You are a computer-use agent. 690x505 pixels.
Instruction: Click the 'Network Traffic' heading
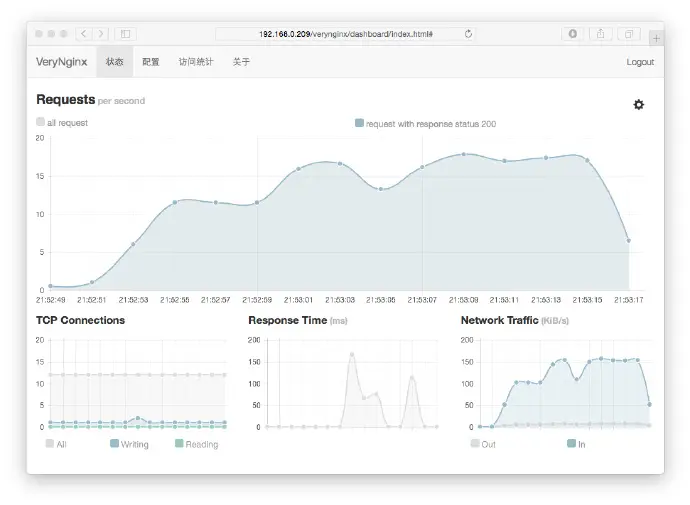[x=499, y=320]
